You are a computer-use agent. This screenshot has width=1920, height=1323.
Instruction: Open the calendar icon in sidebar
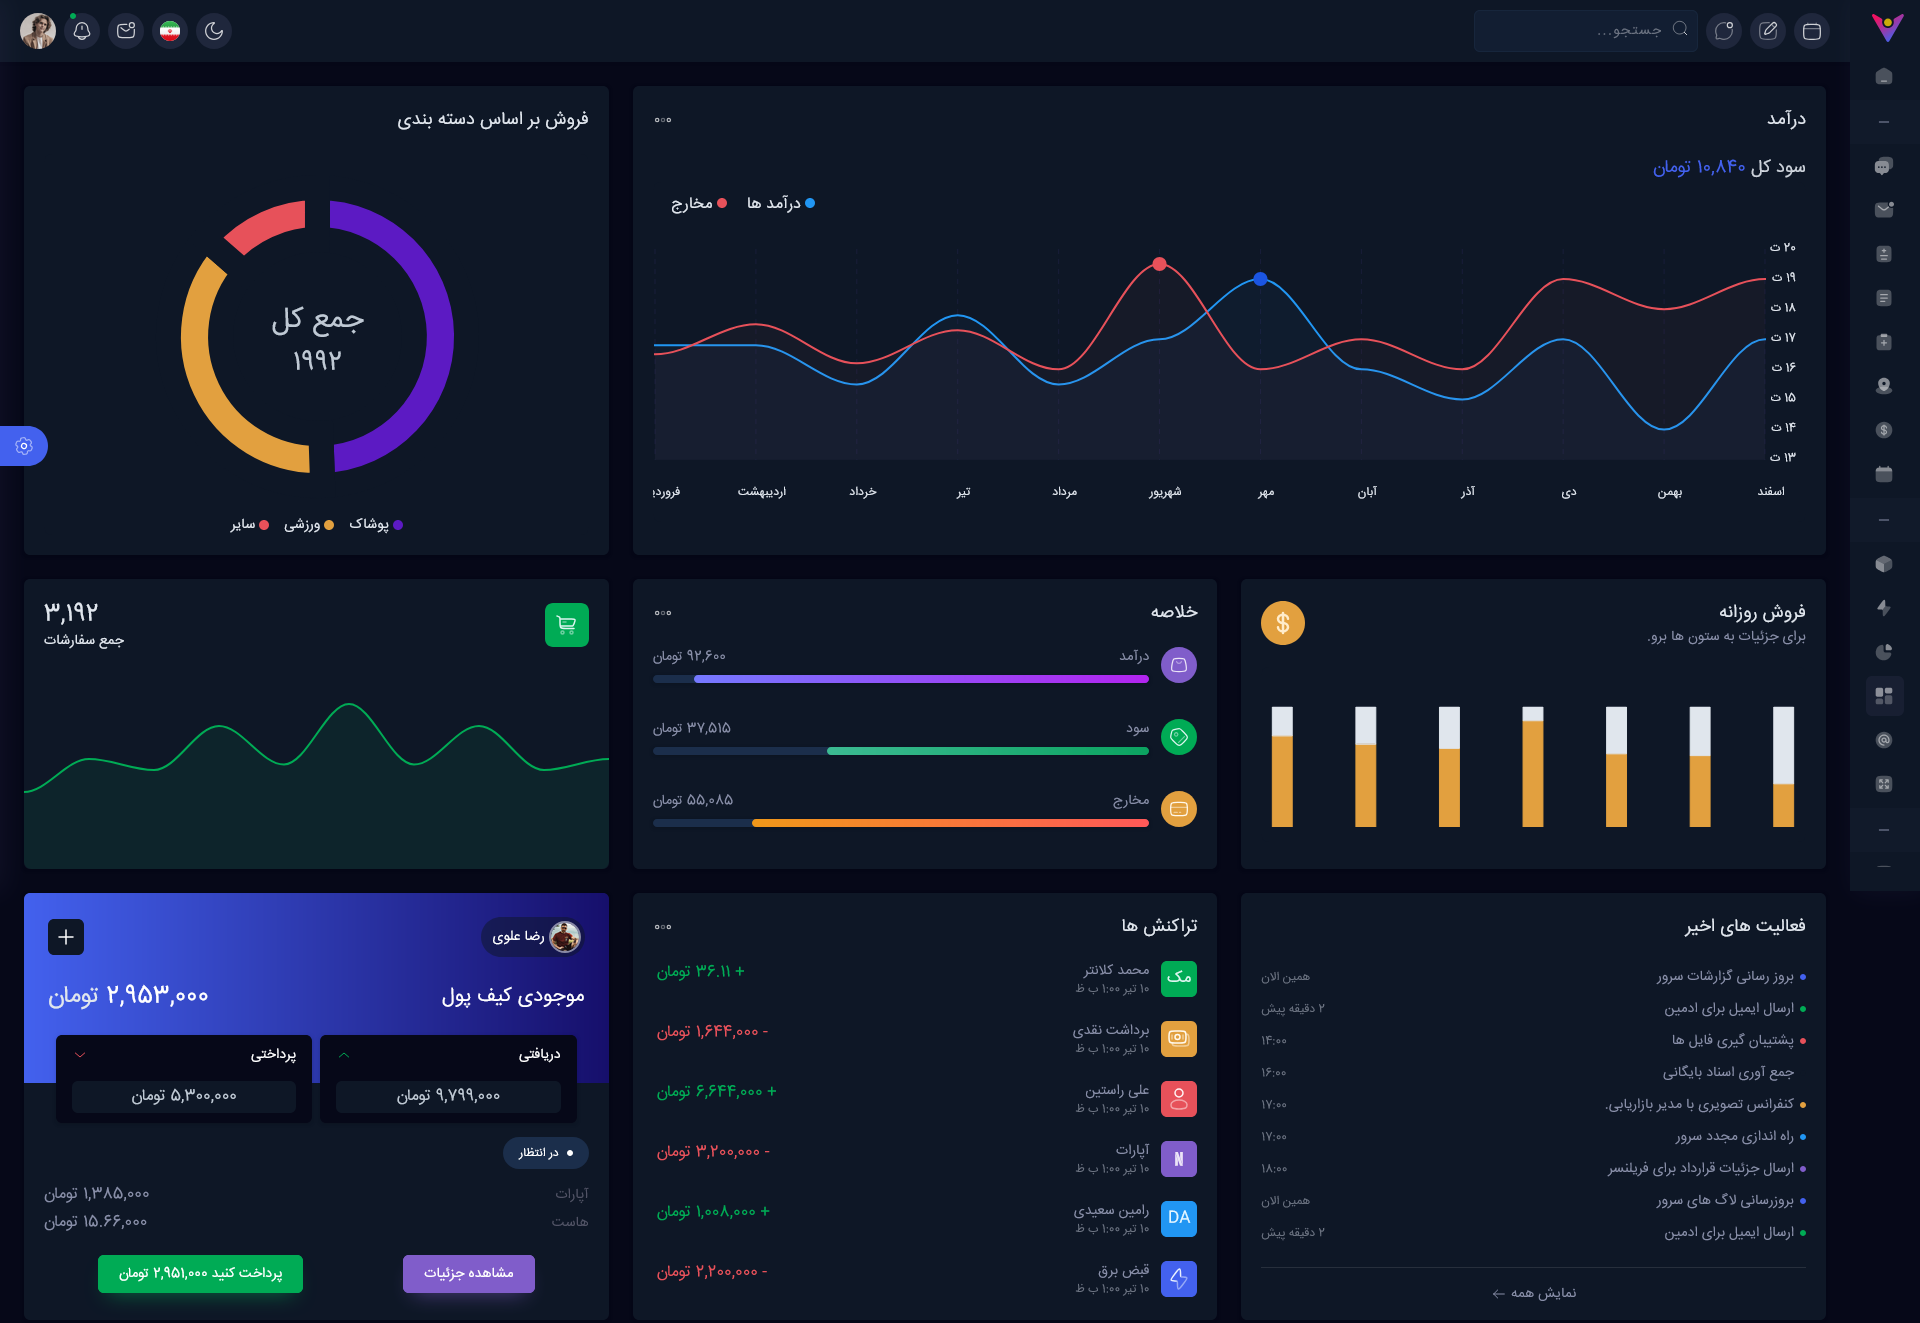coord(1884,474)
